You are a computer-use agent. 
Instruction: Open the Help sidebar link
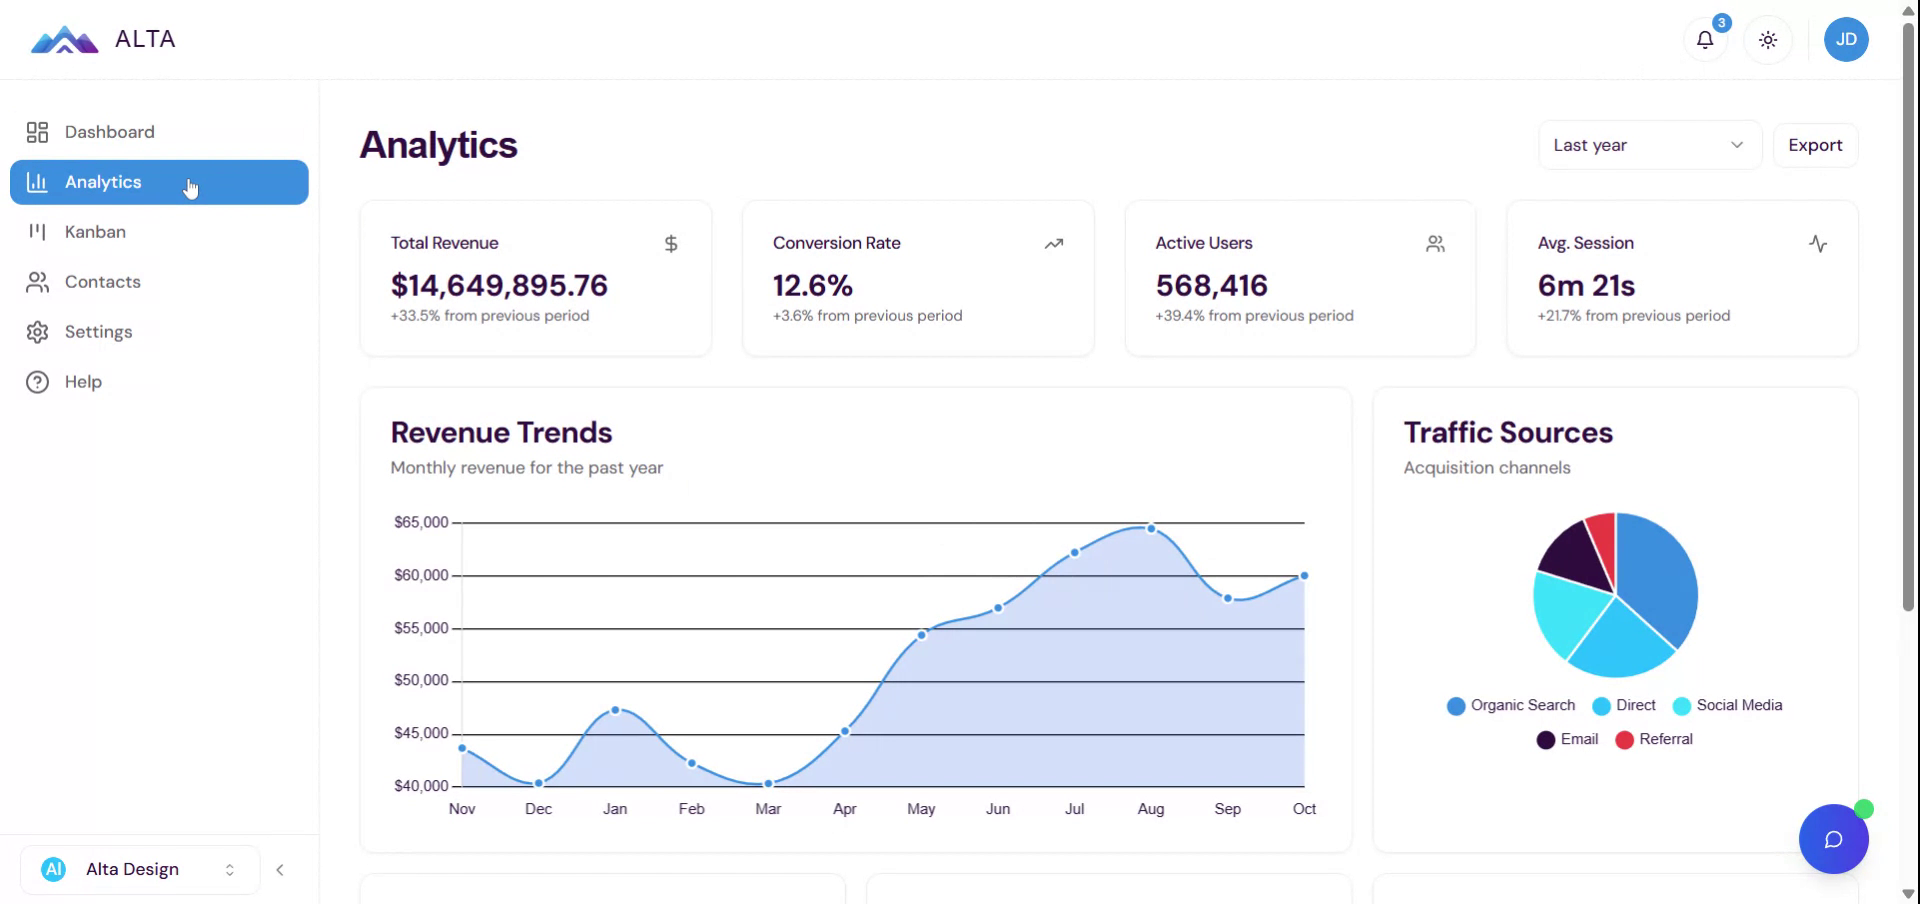pyautogui.click(x=83, y=382)
